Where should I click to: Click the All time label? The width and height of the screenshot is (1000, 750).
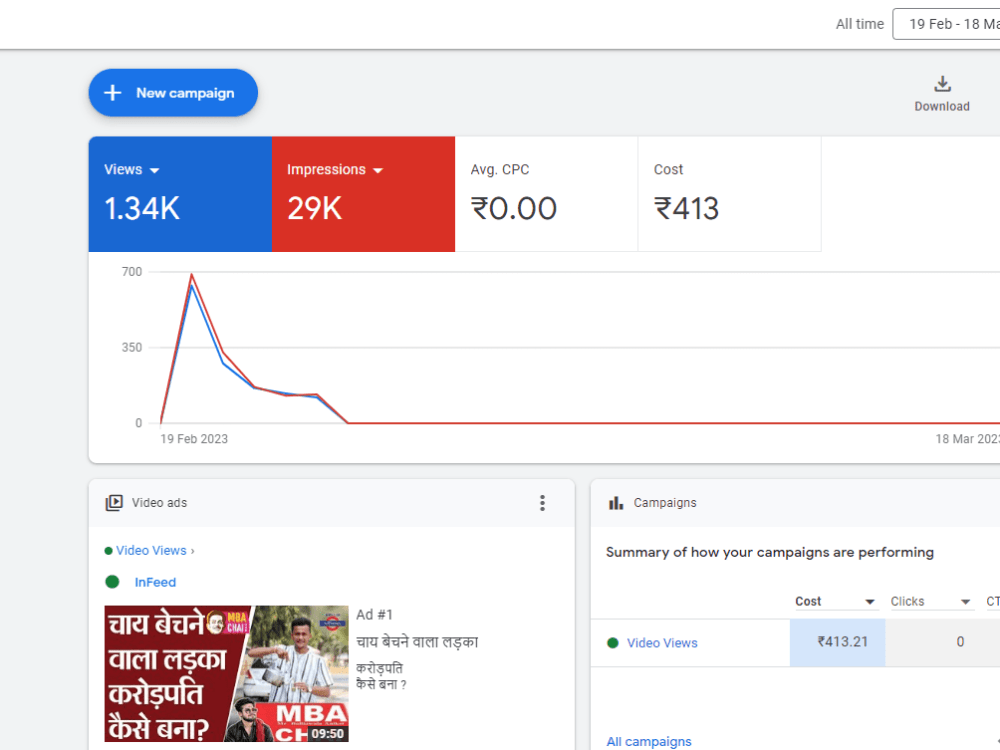(x=860, y=24)
